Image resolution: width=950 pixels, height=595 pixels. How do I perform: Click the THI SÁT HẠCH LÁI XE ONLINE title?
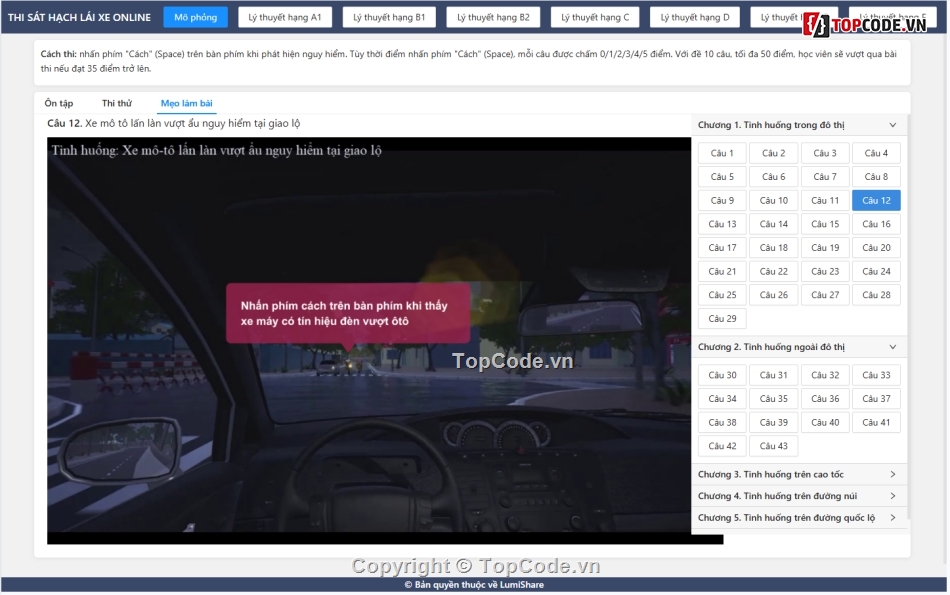coord(80,17)
